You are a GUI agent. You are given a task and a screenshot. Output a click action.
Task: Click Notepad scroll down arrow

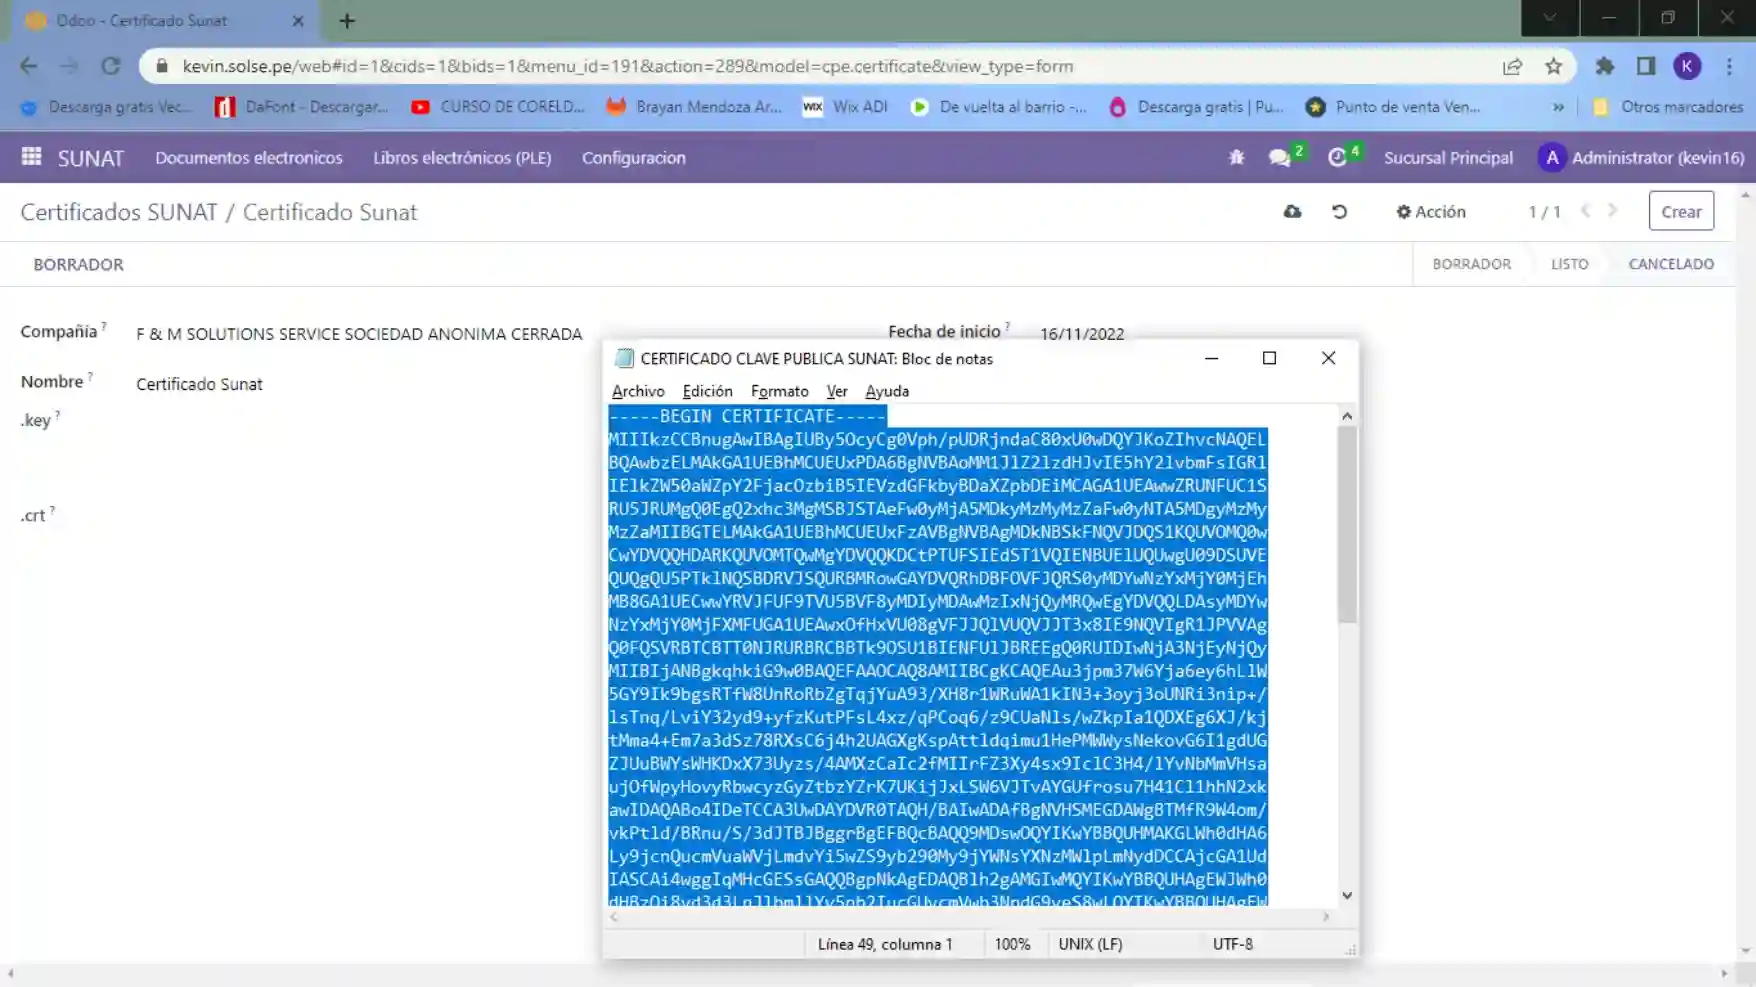coord(1346,895)
